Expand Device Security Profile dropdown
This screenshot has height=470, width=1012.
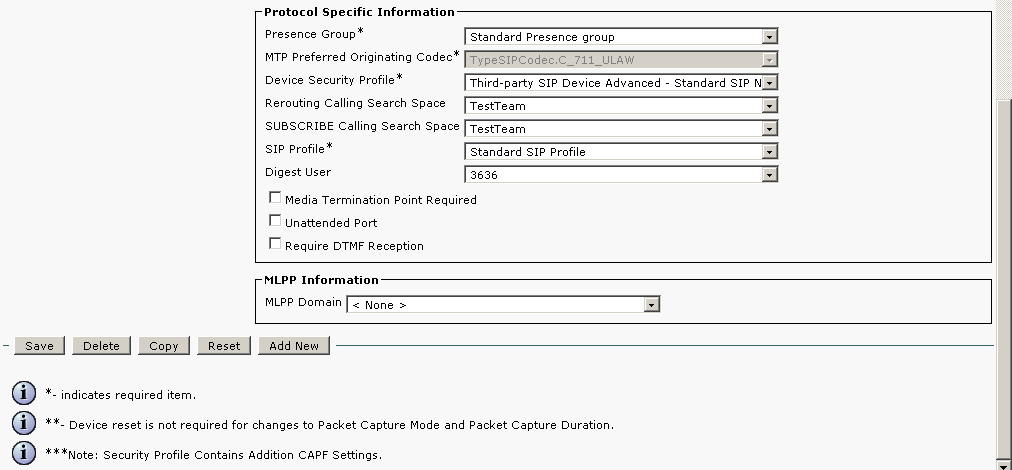(x=769, y=83)
